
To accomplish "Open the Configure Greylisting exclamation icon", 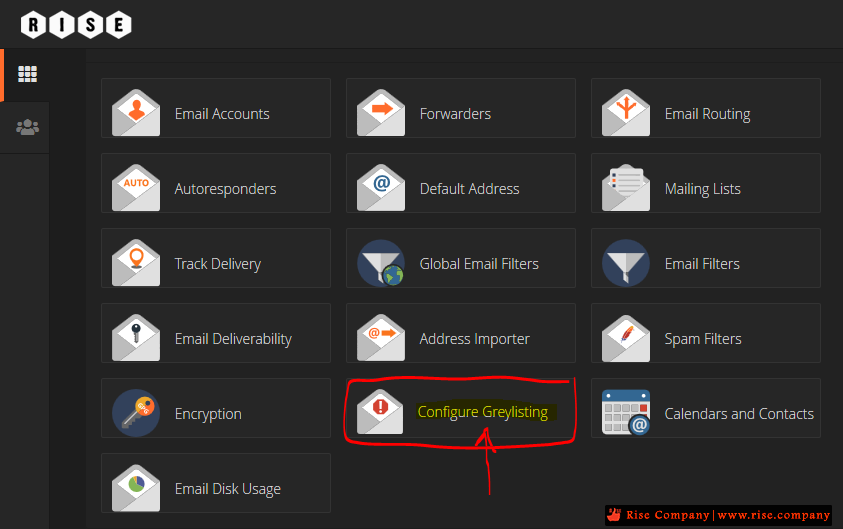I will 380,411.
